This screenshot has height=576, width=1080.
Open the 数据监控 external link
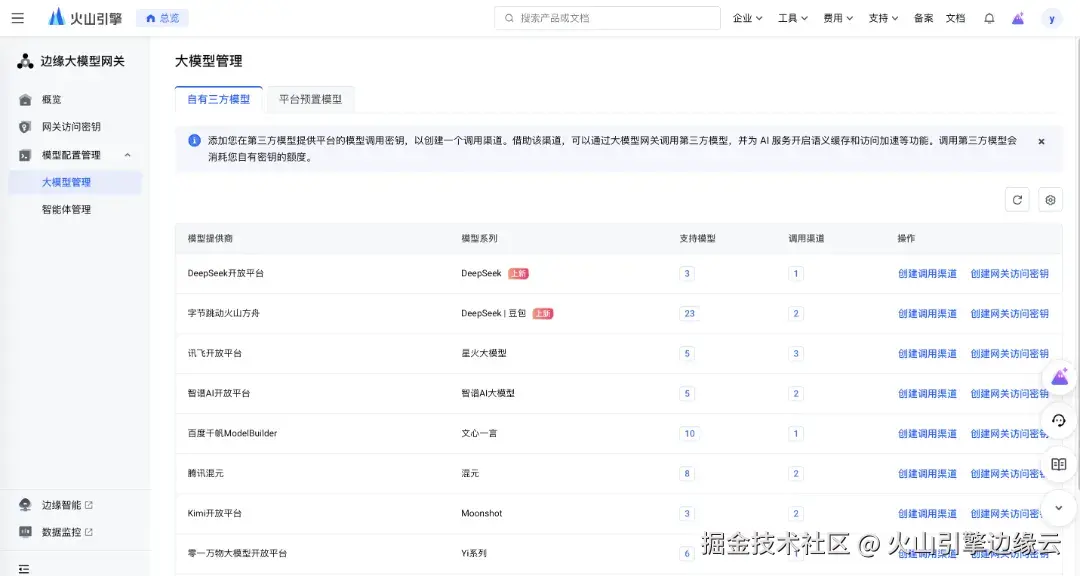[67, 532]
